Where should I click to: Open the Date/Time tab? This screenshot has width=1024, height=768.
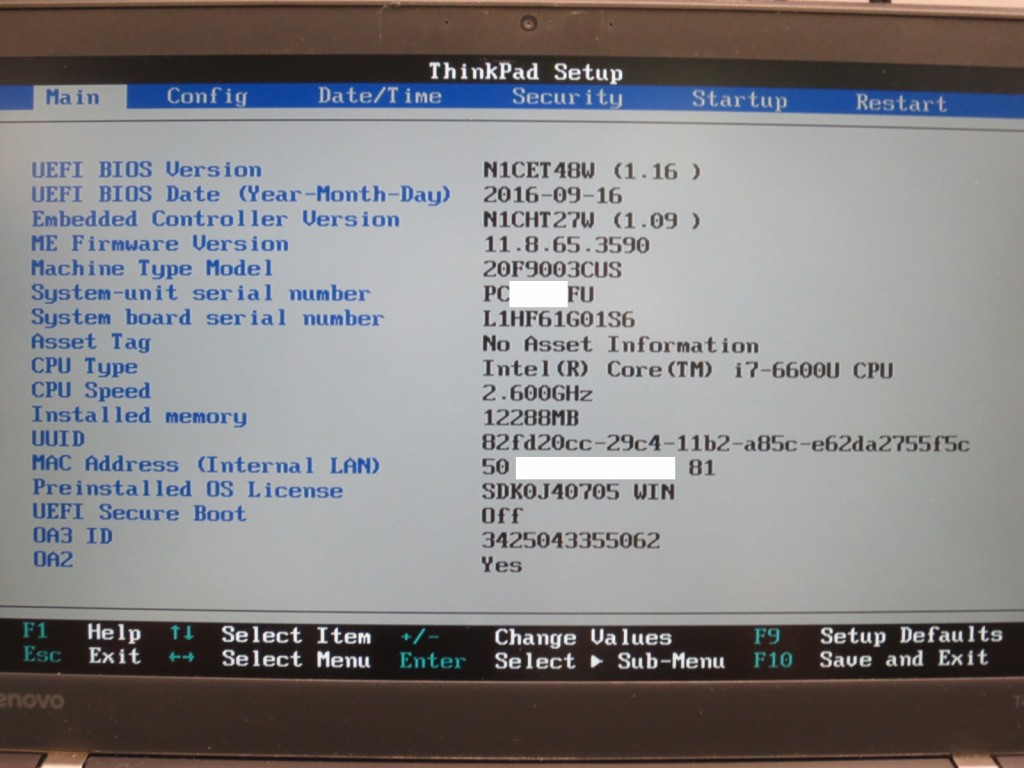(x=379, y=97)
